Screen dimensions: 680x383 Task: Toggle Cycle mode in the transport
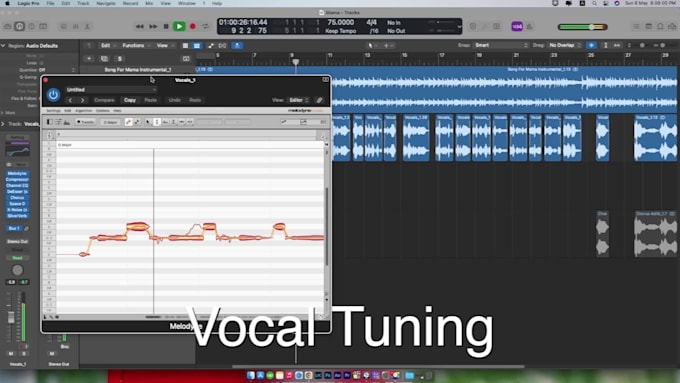click(x=206, y=26)
